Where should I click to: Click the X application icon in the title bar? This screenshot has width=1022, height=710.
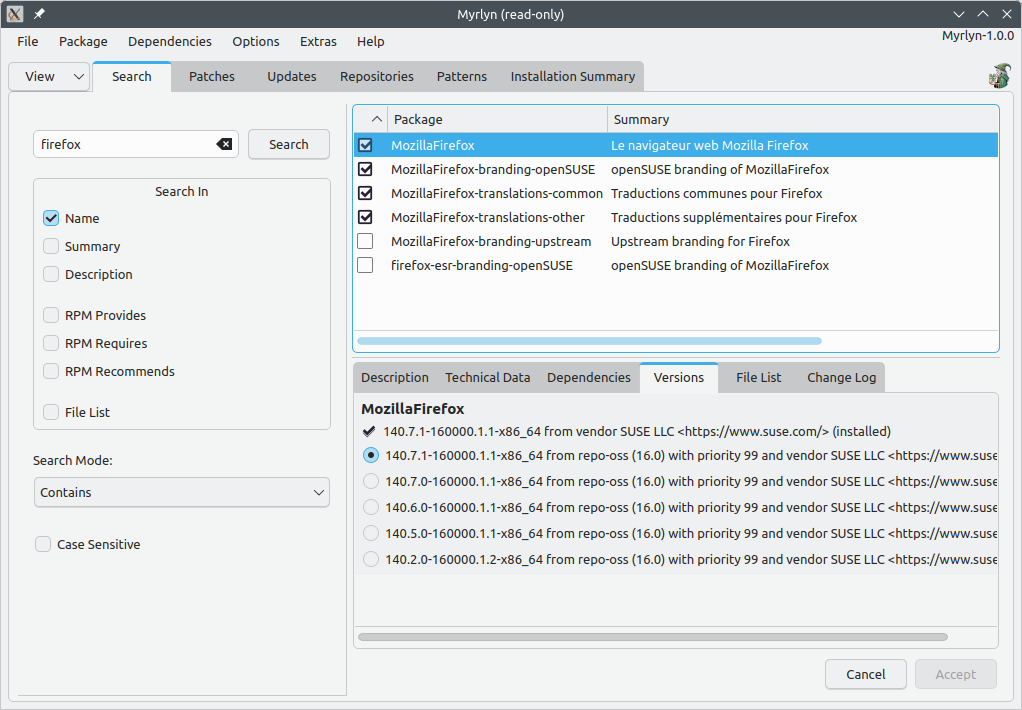15,14
